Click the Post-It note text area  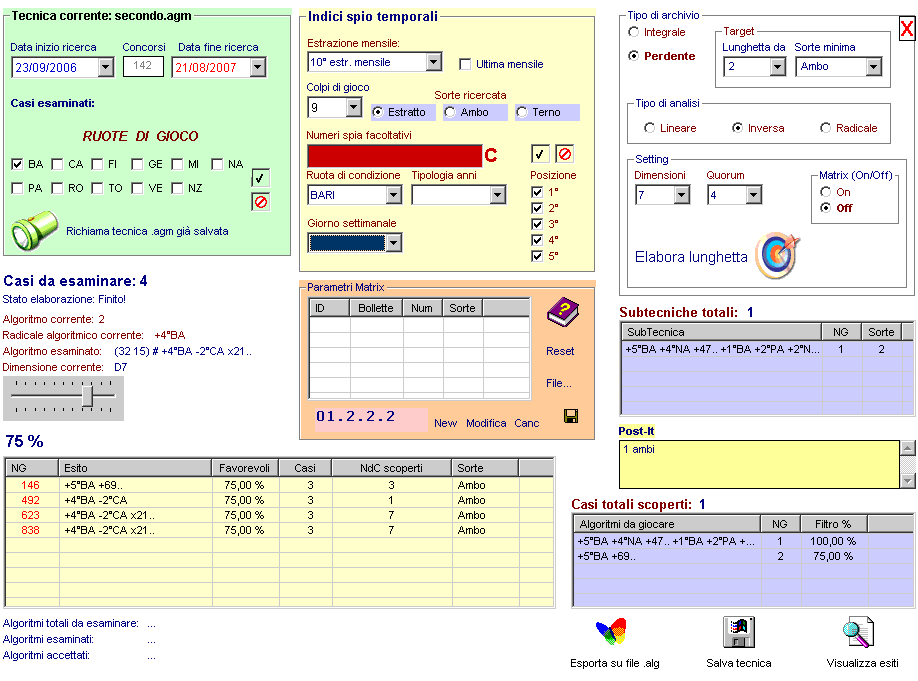tap(759, 464)
